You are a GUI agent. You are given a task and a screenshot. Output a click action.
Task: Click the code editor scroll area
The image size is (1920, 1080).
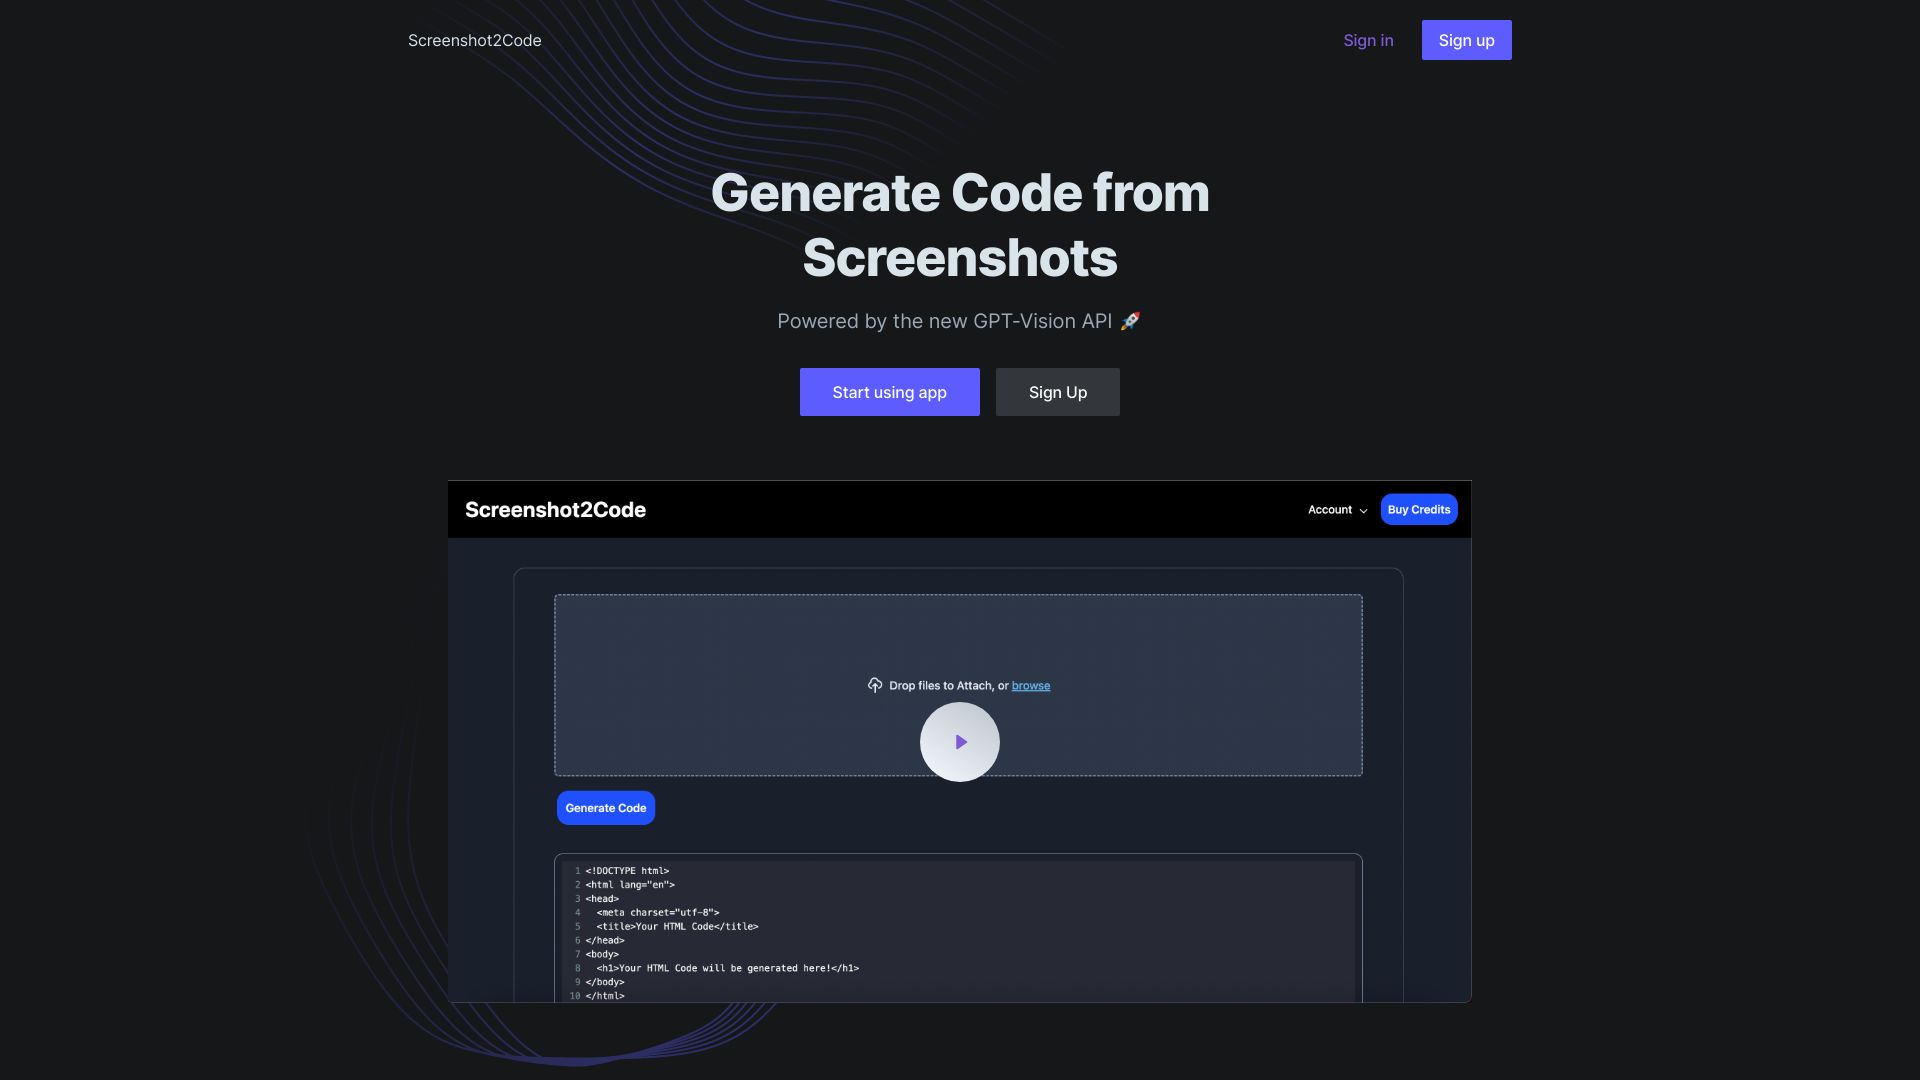coord(959,928)
